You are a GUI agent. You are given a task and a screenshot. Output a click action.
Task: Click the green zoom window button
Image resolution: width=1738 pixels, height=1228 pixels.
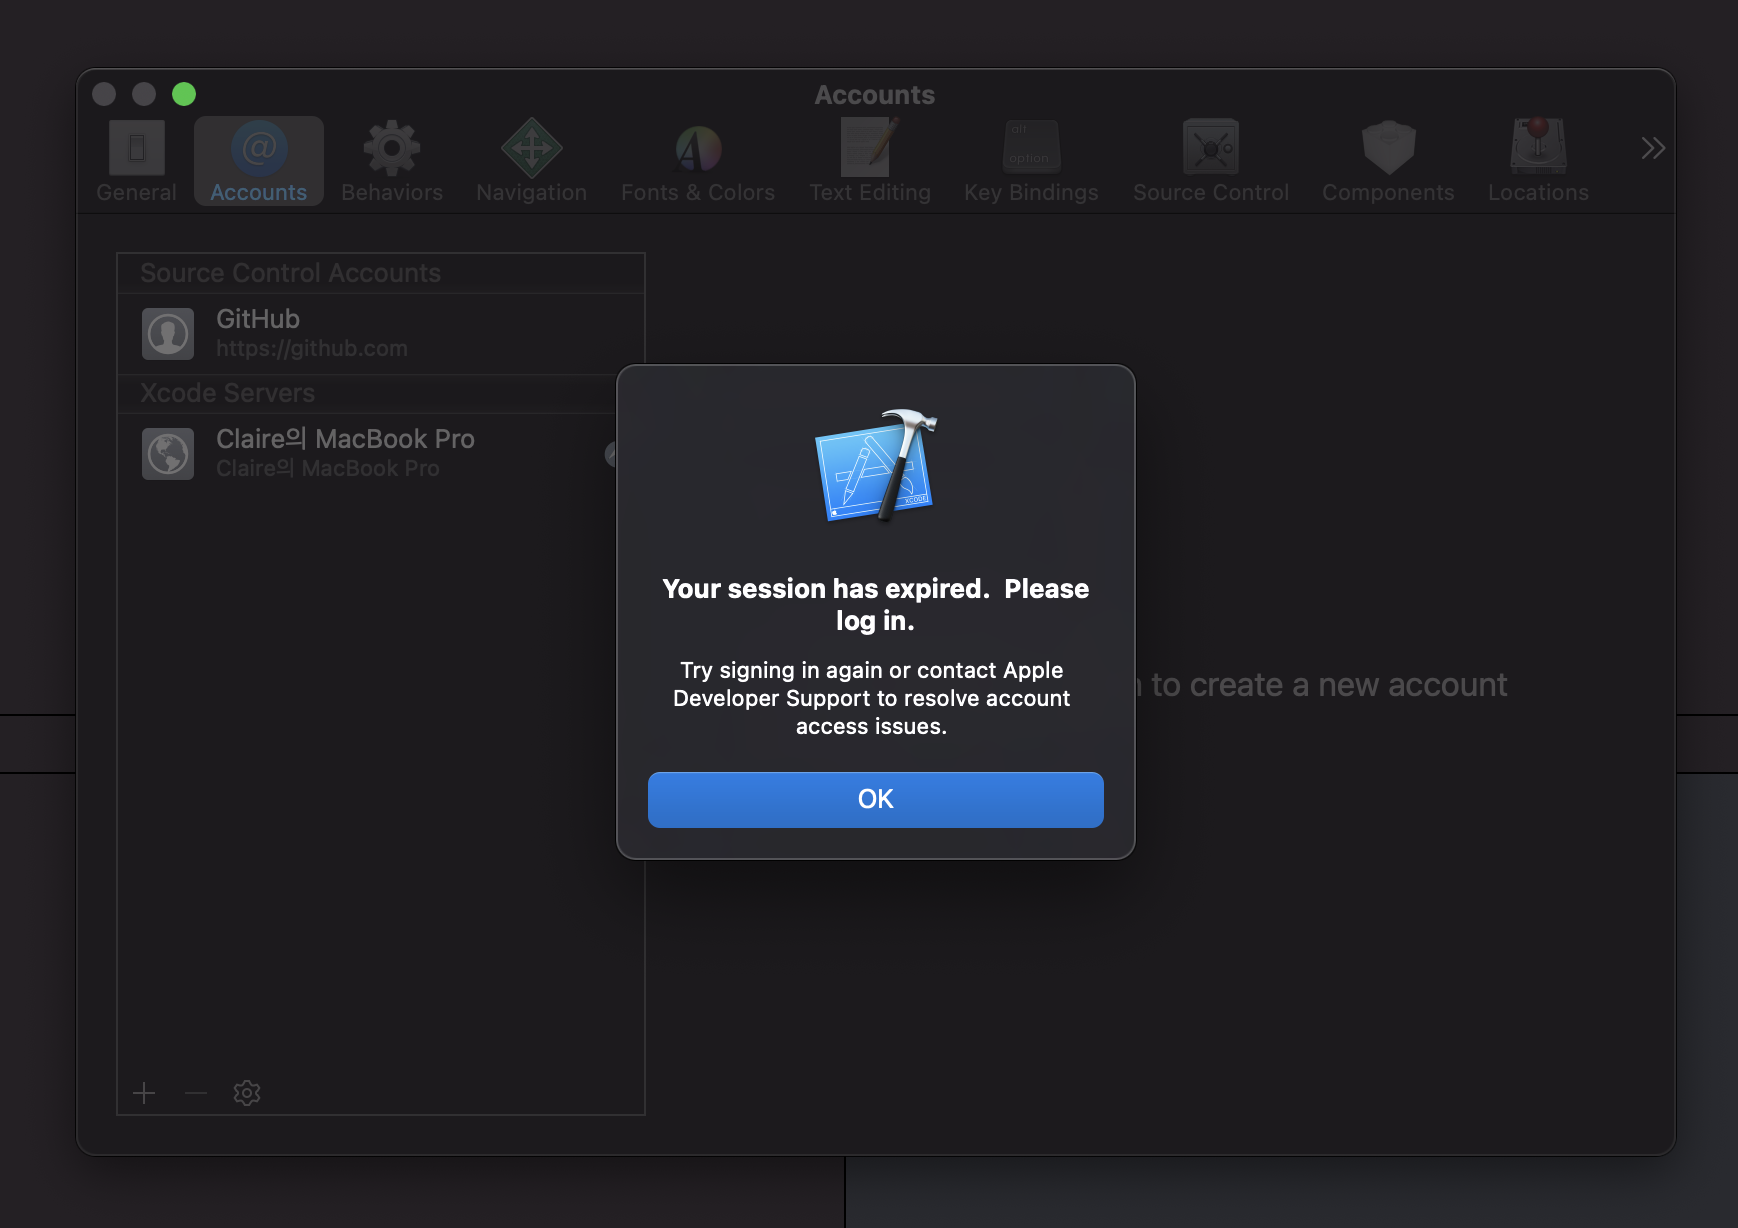point(184,94)
